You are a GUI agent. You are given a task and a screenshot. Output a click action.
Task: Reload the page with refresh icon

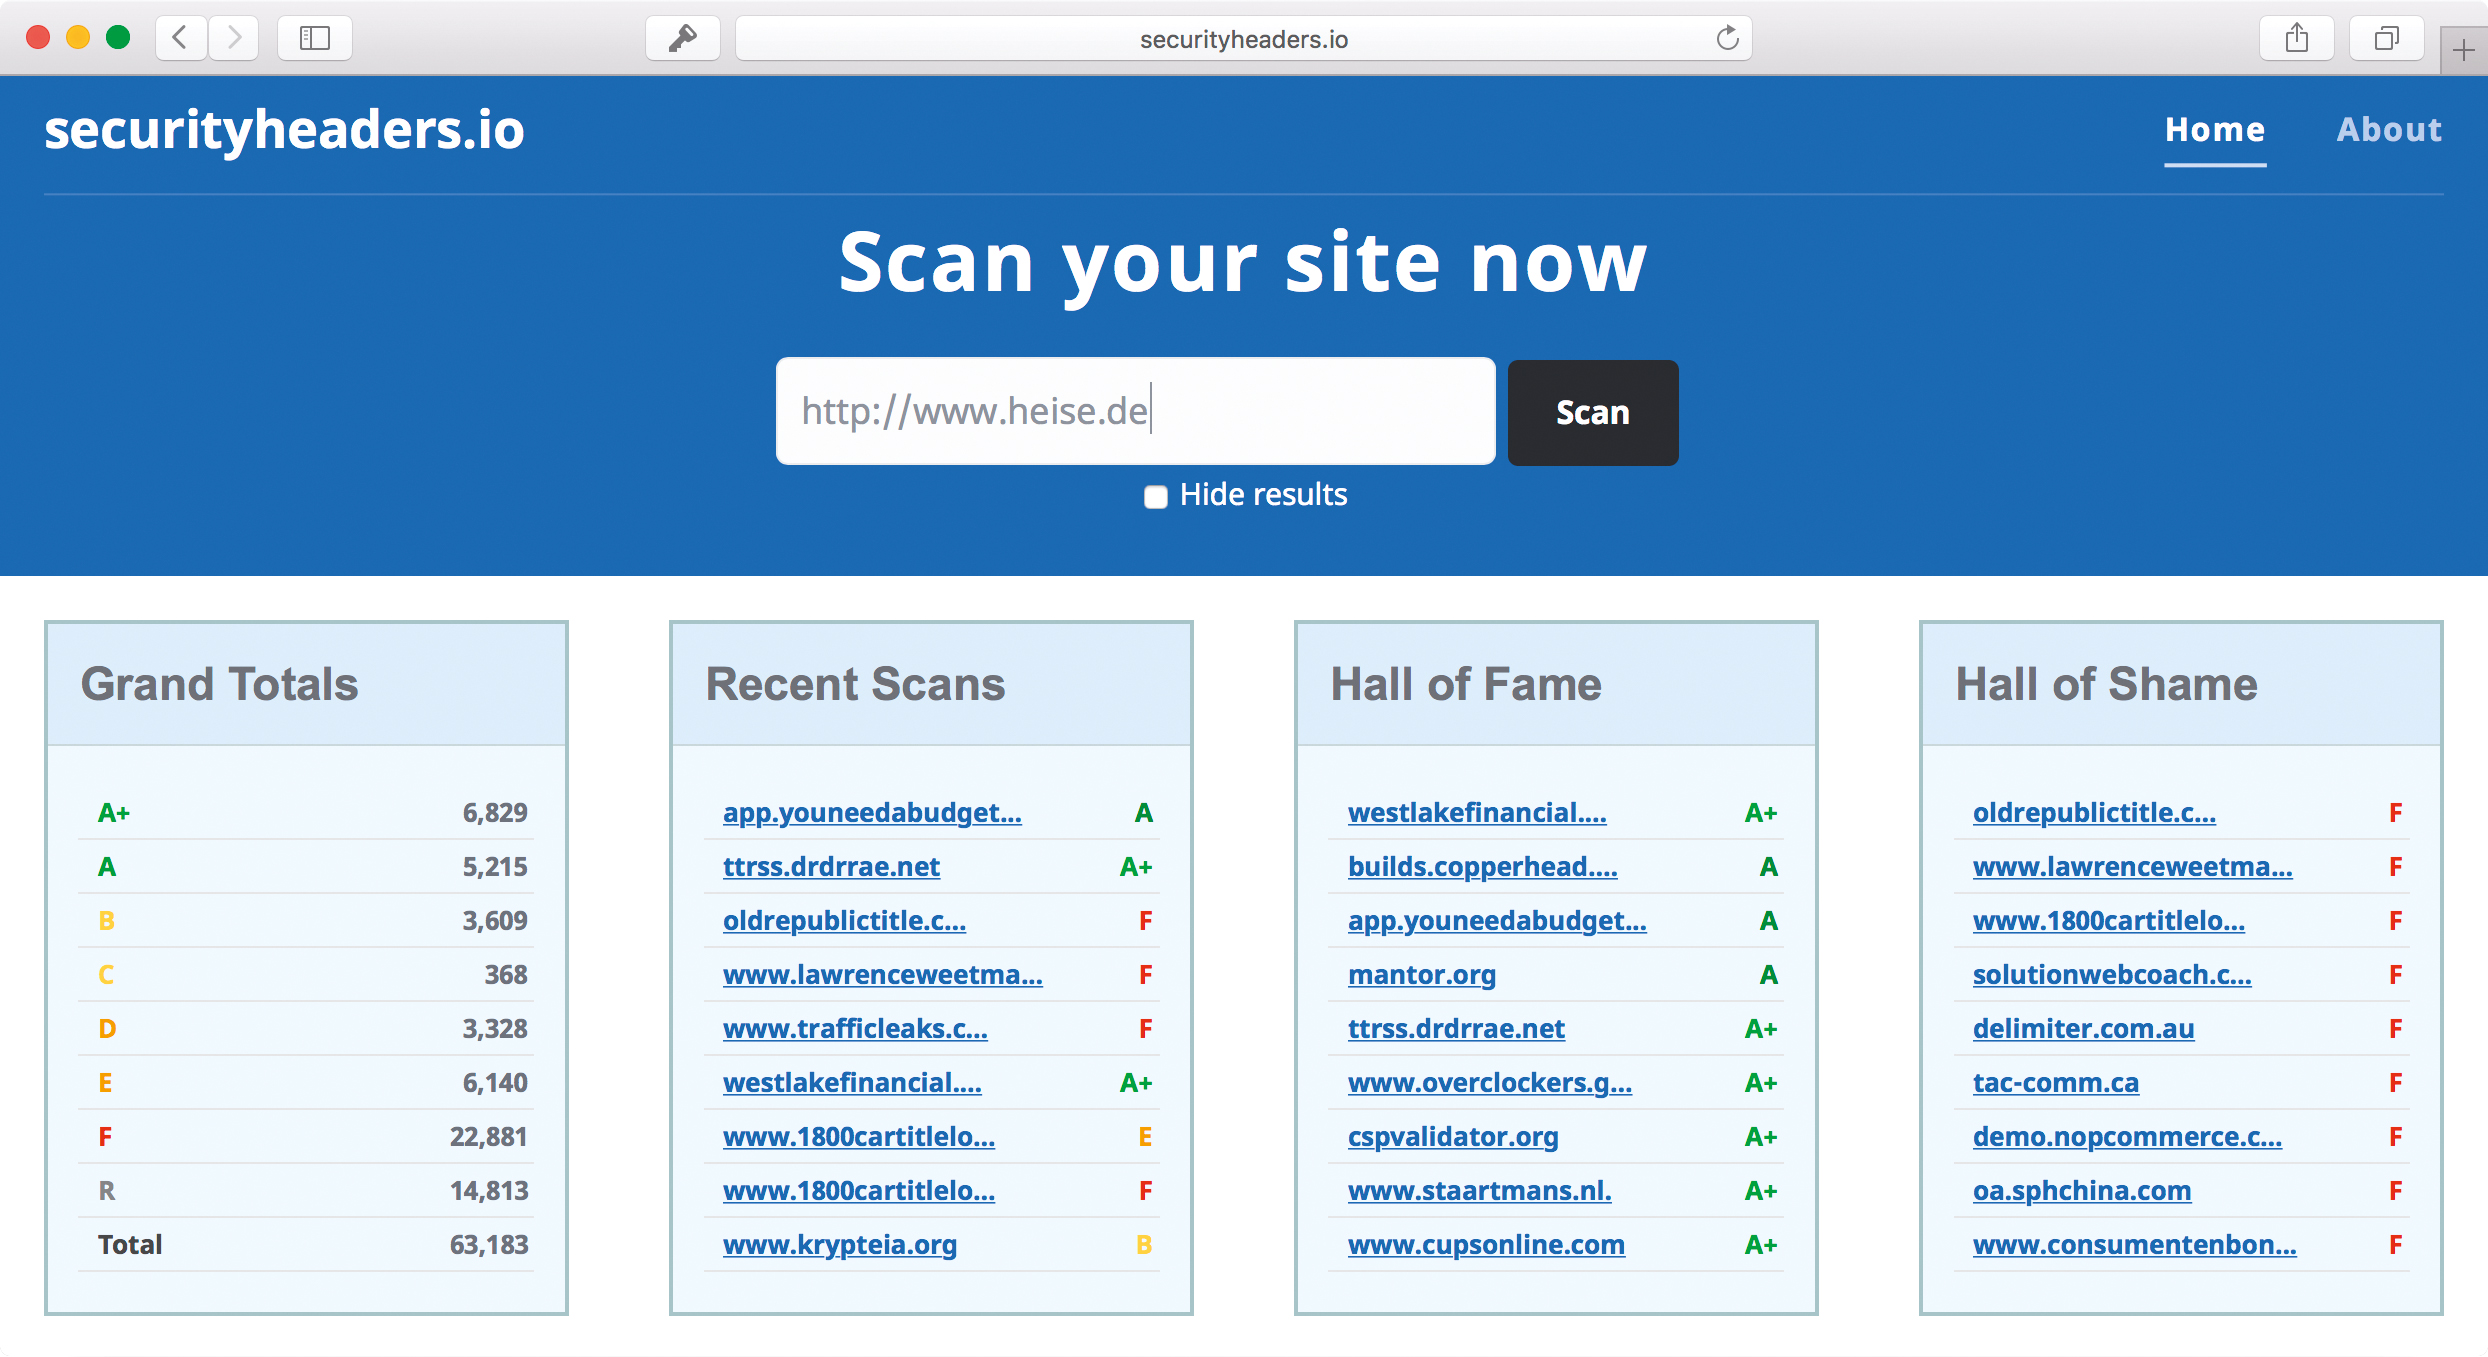click(x=1727, y=39)
